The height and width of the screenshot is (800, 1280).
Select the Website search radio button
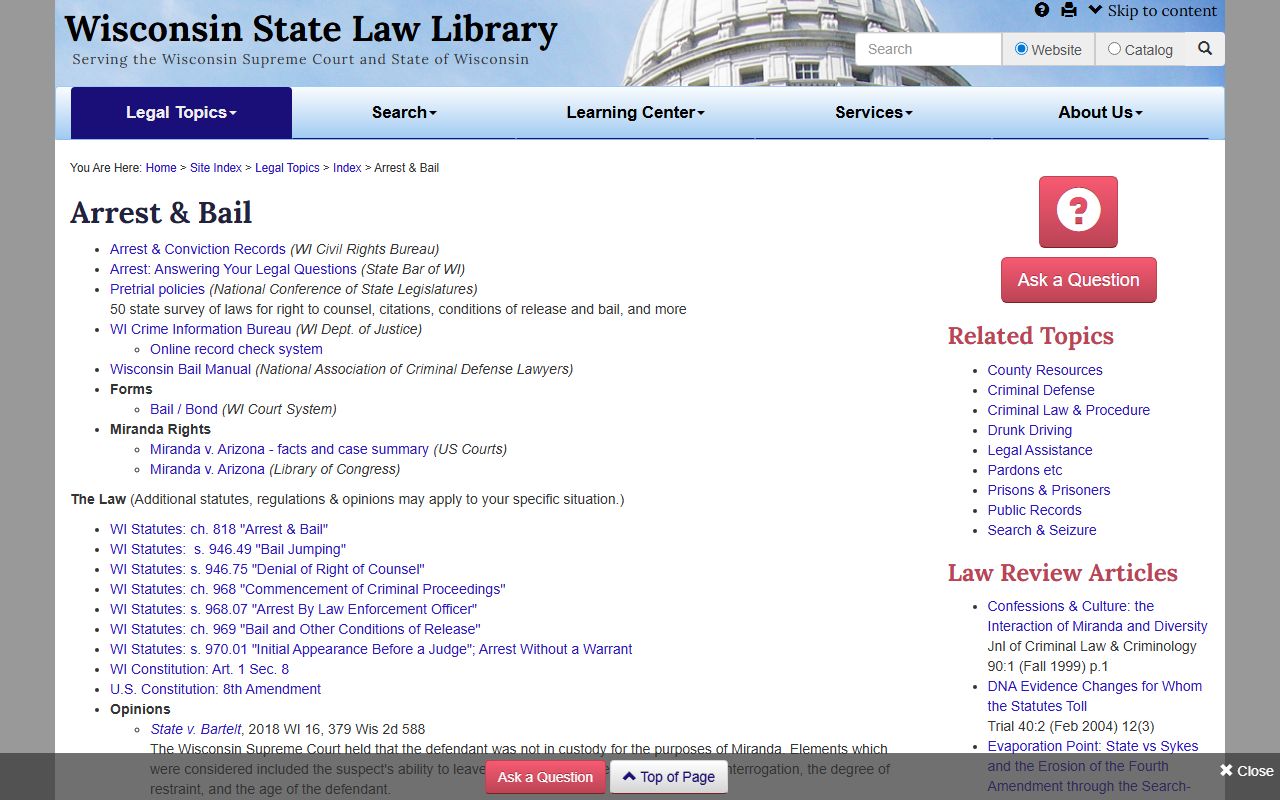1021,48
